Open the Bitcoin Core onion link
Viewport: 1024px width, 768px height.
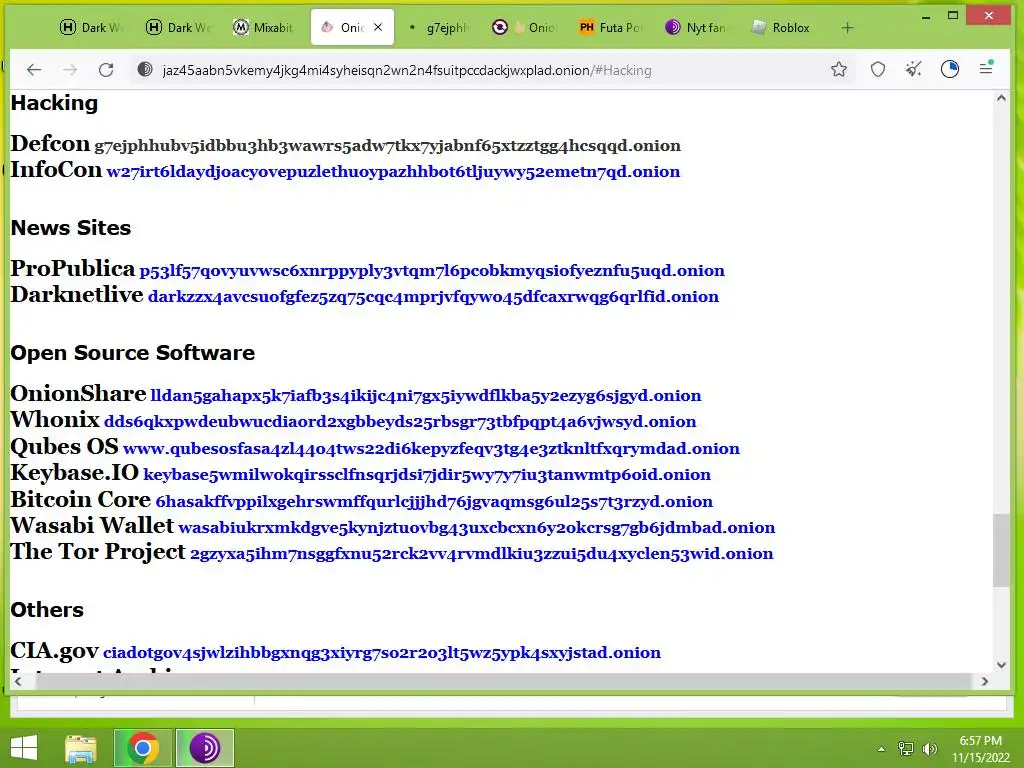pyautogui.click(x=434, y=502)
